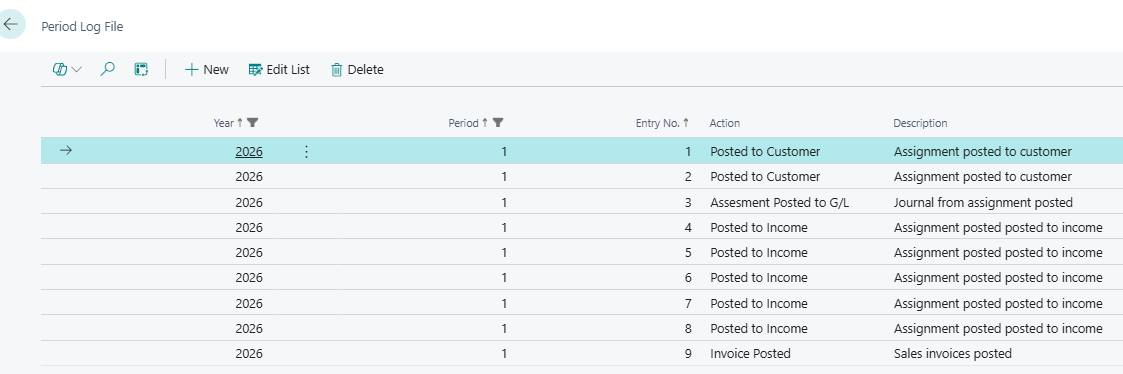Open the 2026 link in entry 1
The height and width of the screenshot is (374, 1123).
point(249,151)
